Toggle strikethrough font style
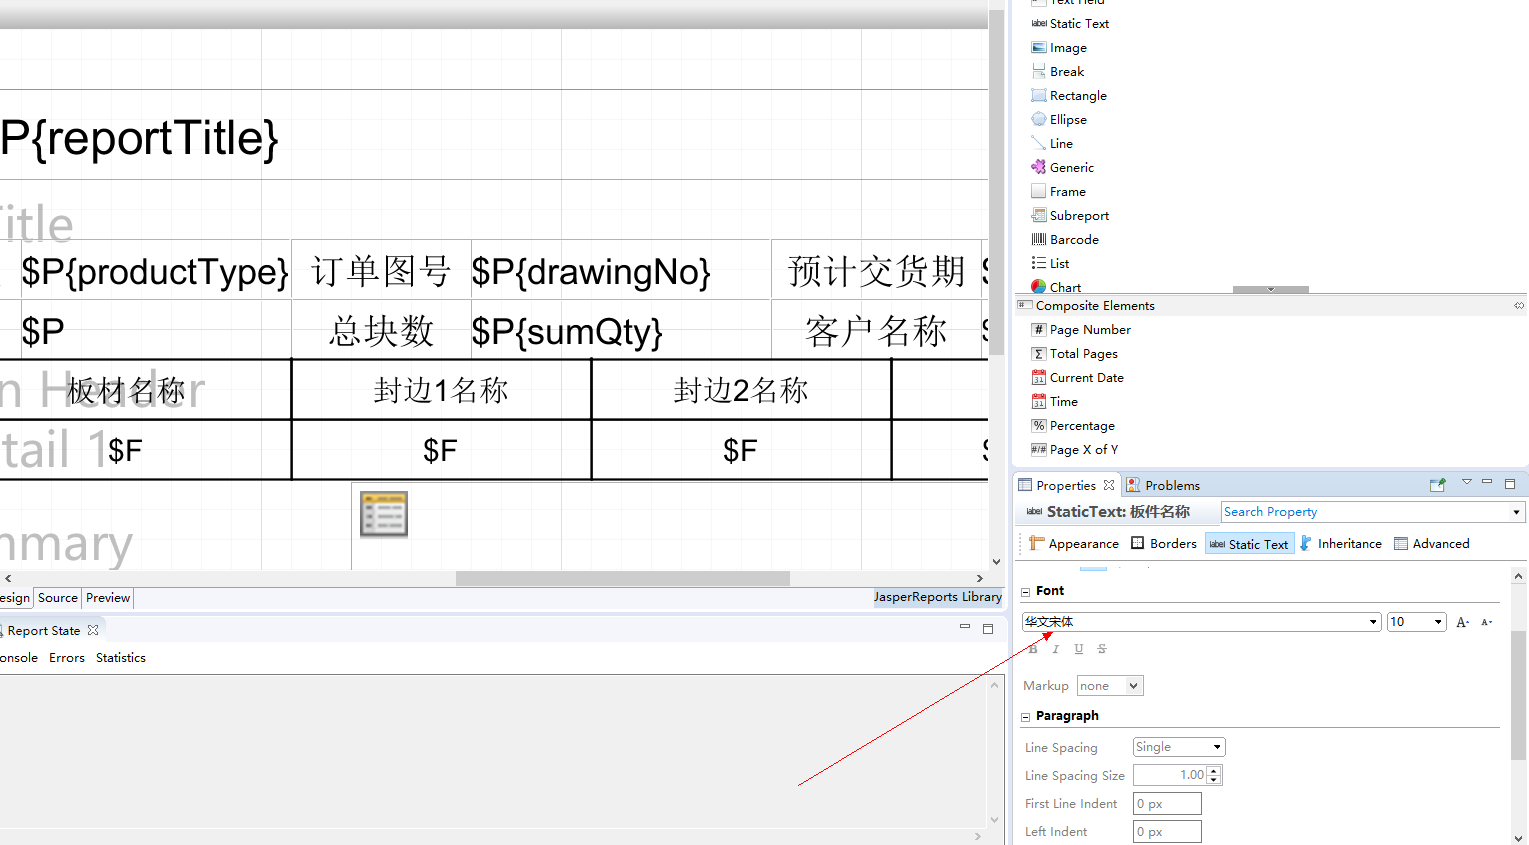This screenshot has width=1529, height=845. pyautogui.click(x=1102, y=649)
